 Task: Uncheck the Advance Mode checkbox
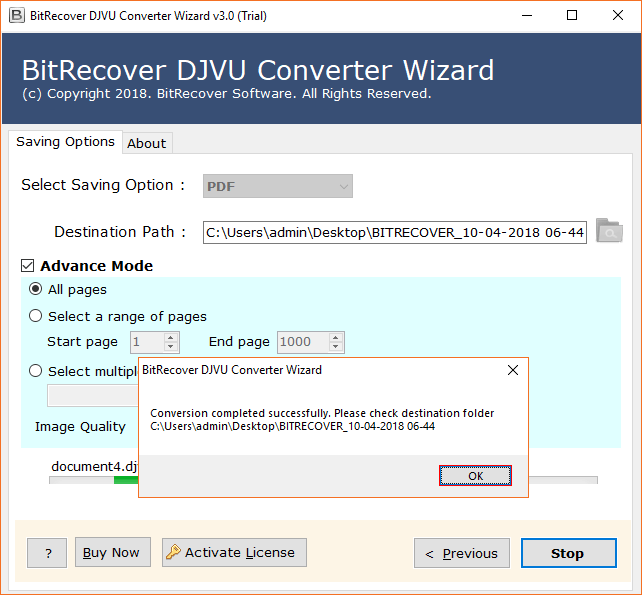click(27, 266)
